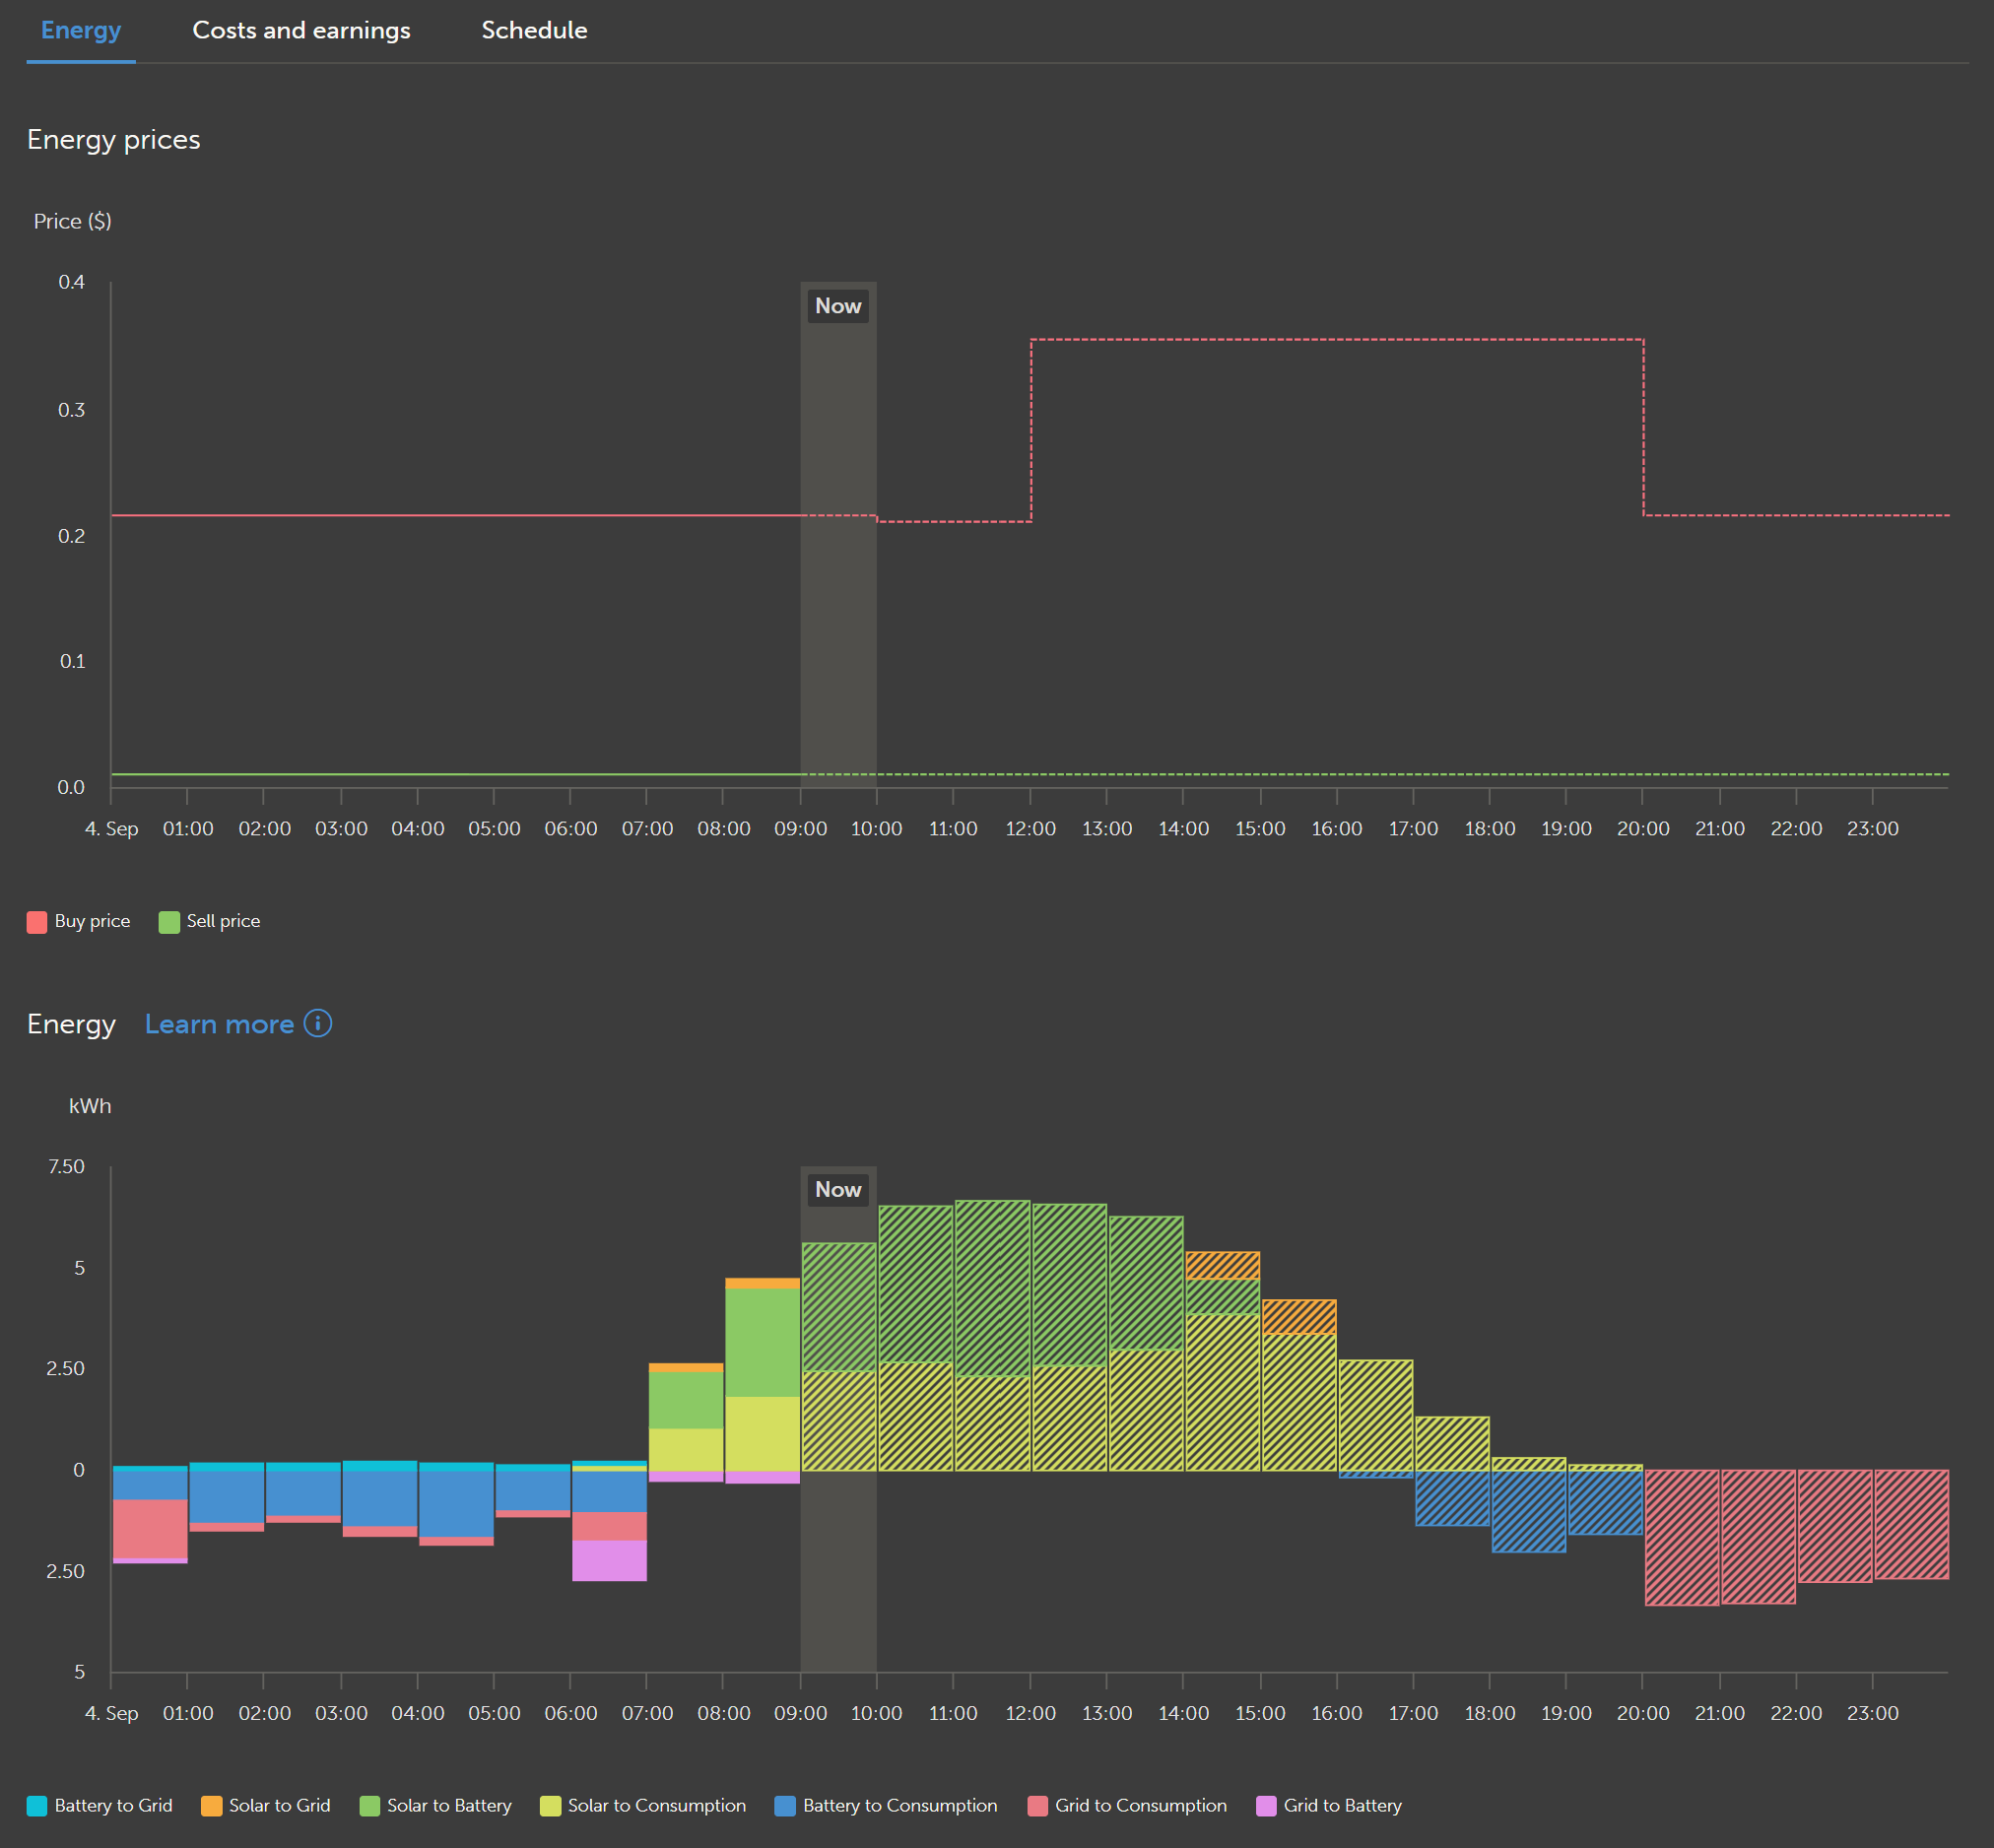The width and height of the screenshot is (1994, 1848).
Task: Open the Learn more link
Action: click(x=219, y=1024)
